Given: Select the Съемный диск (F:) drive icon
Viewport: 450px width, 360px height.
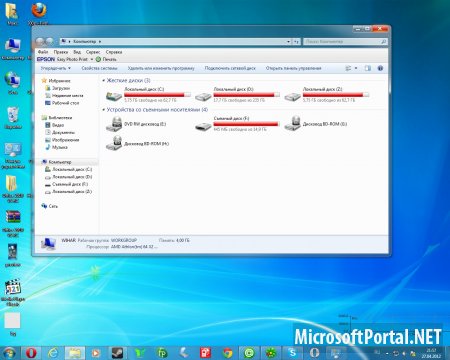Looking at the screenshot, I should click(203, 126).
